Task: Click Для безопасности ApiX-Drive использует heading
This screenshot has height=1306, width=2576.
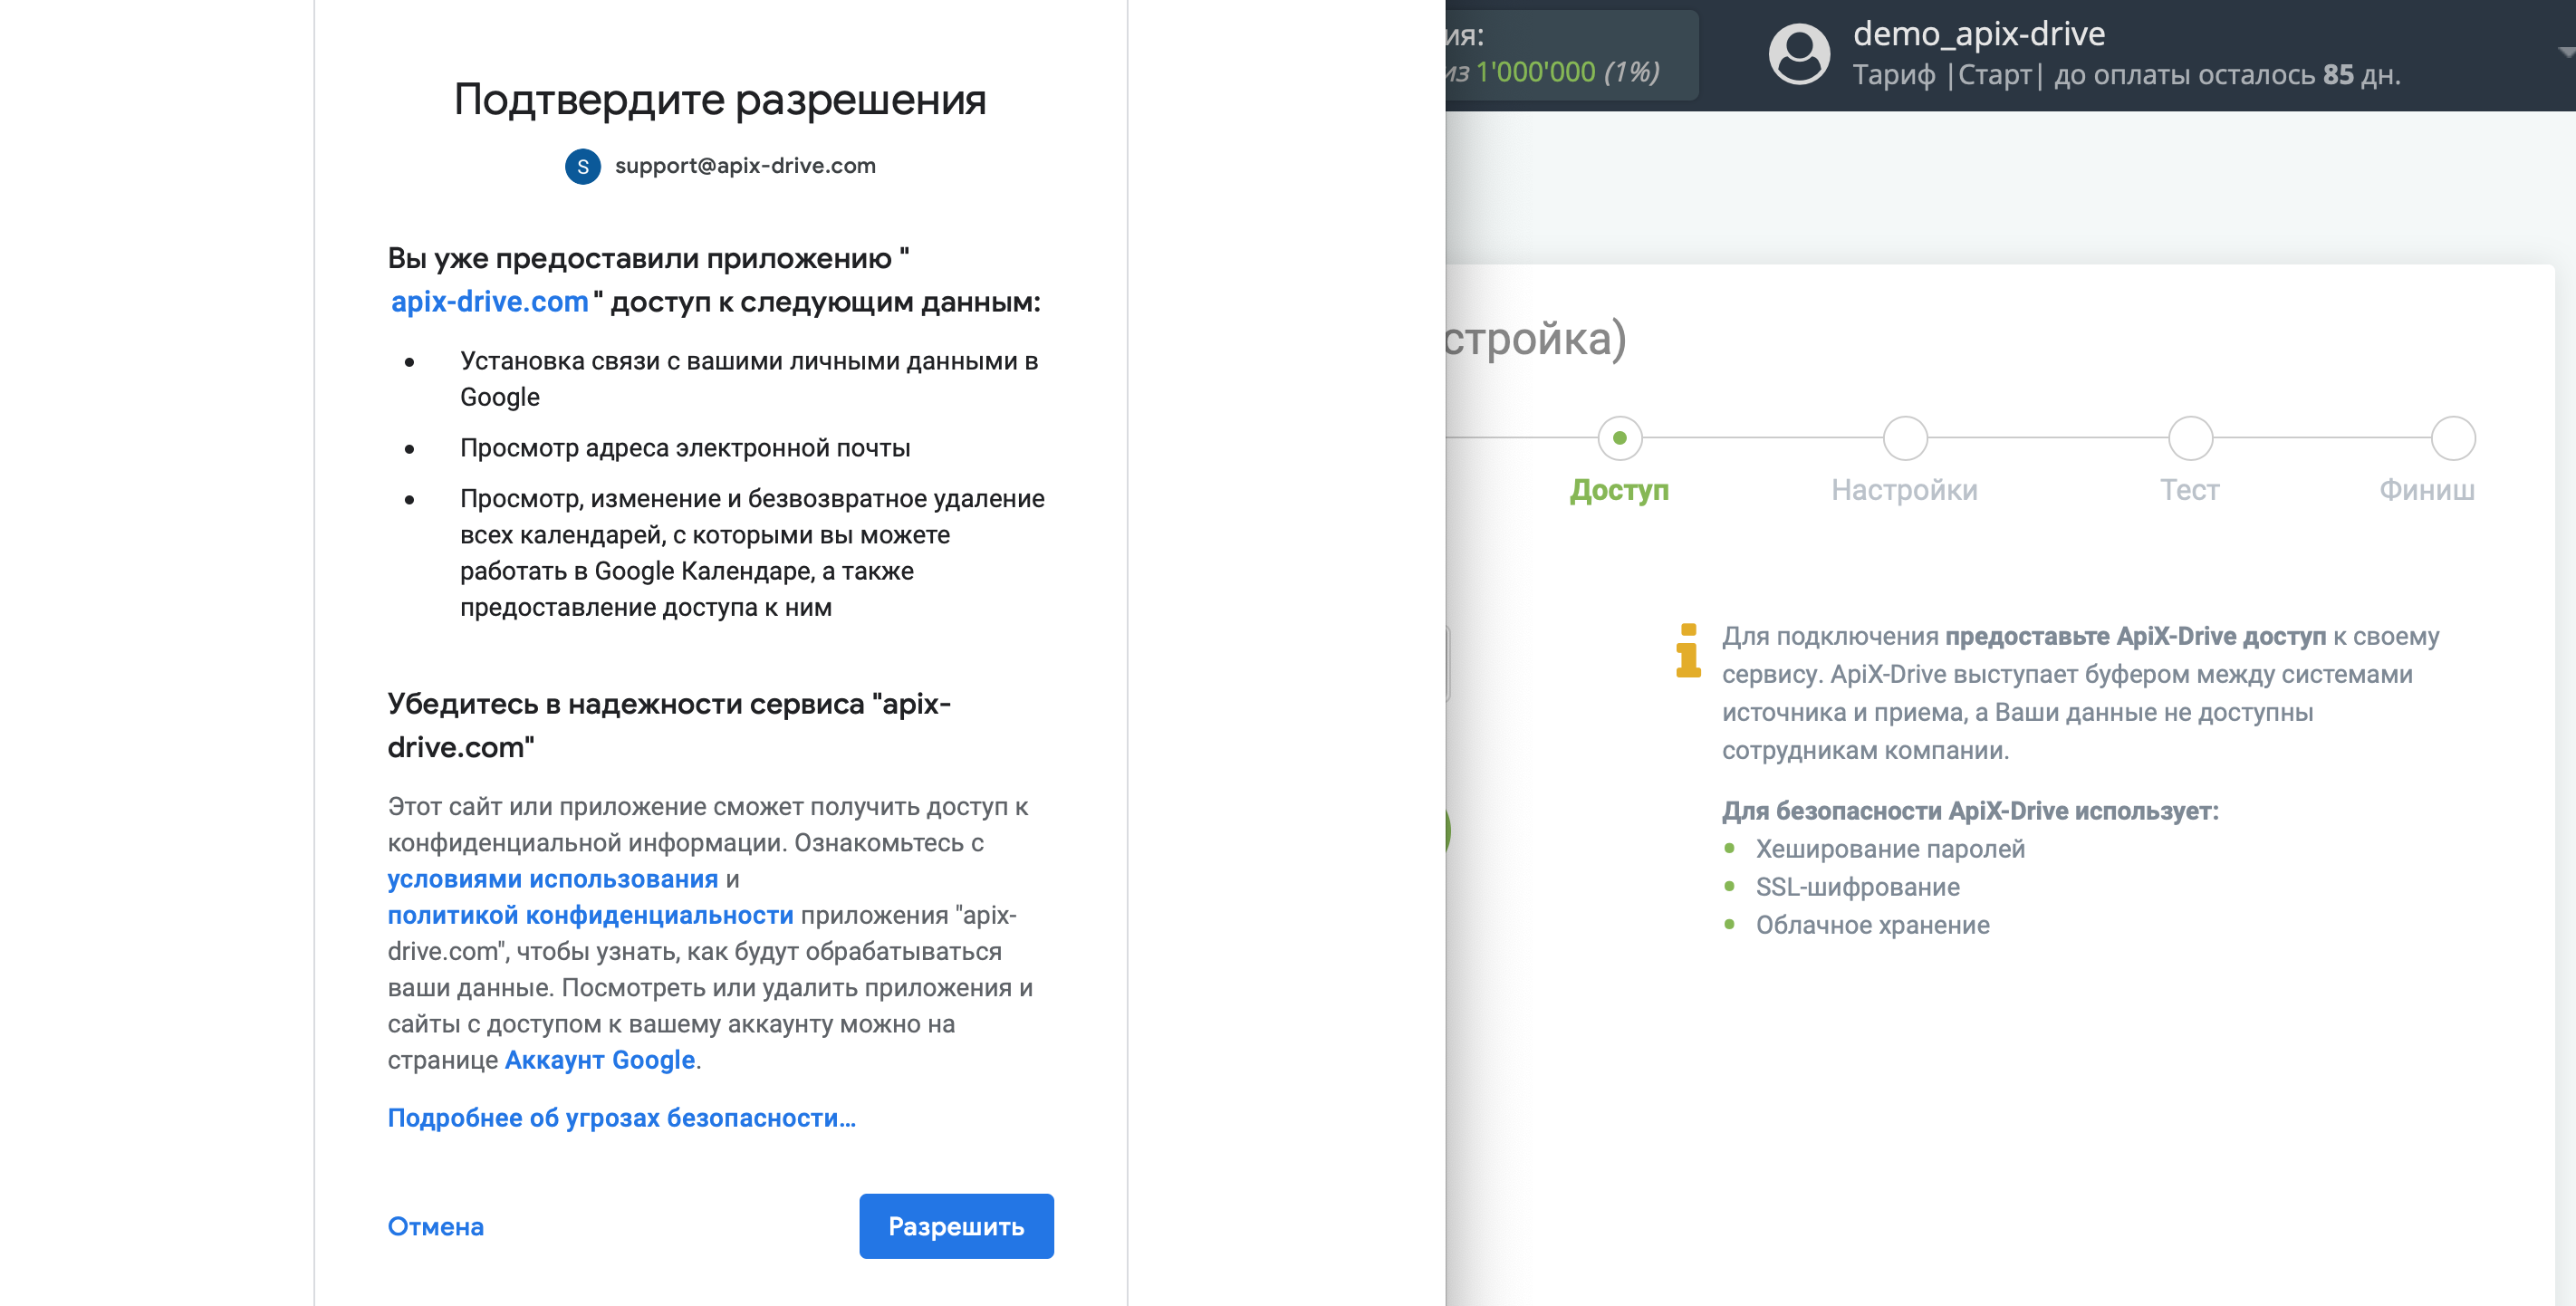Action: pos(1970,811)
